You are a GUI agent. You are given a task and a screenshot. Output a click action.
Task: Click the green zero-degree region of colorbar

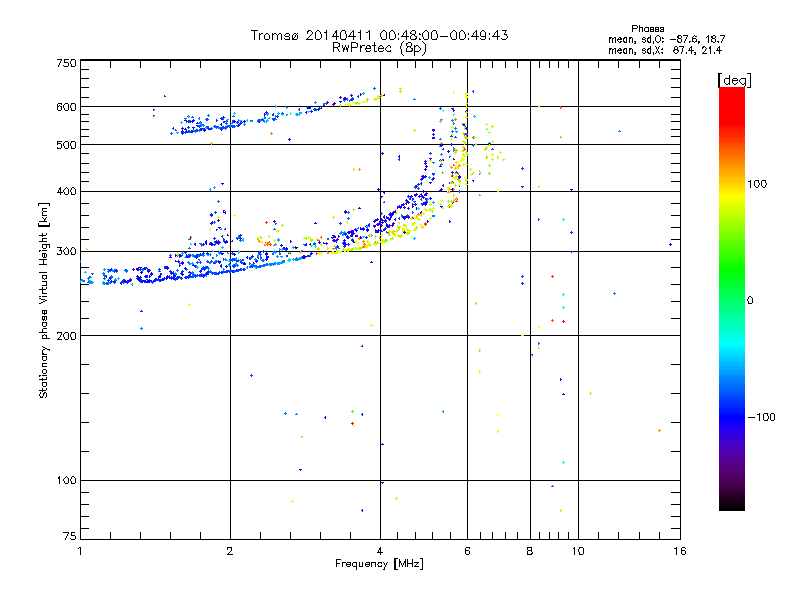(x=732, y=300)
